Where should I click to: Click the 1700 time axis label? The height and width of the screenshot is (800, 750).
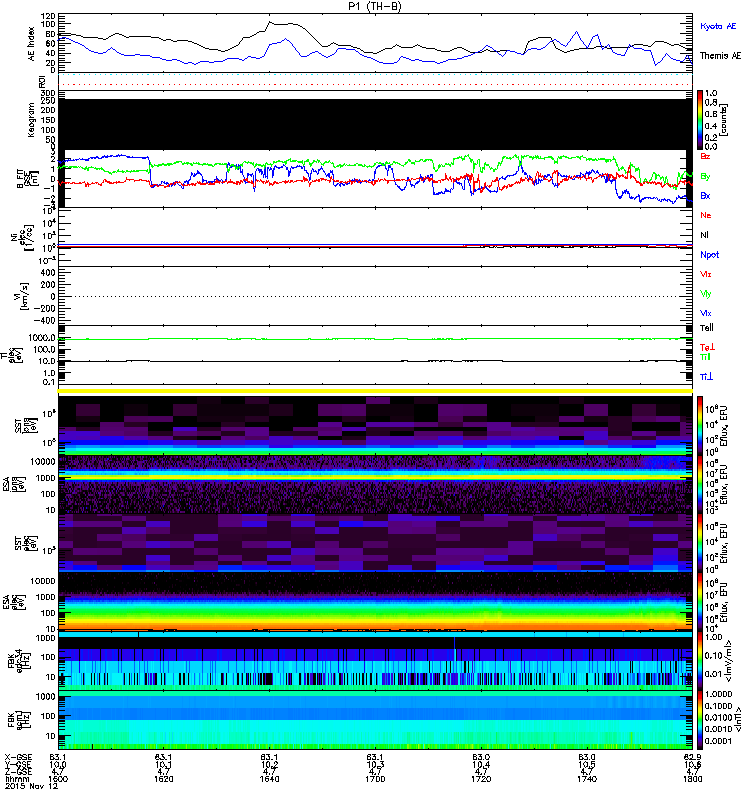point(375,779)
